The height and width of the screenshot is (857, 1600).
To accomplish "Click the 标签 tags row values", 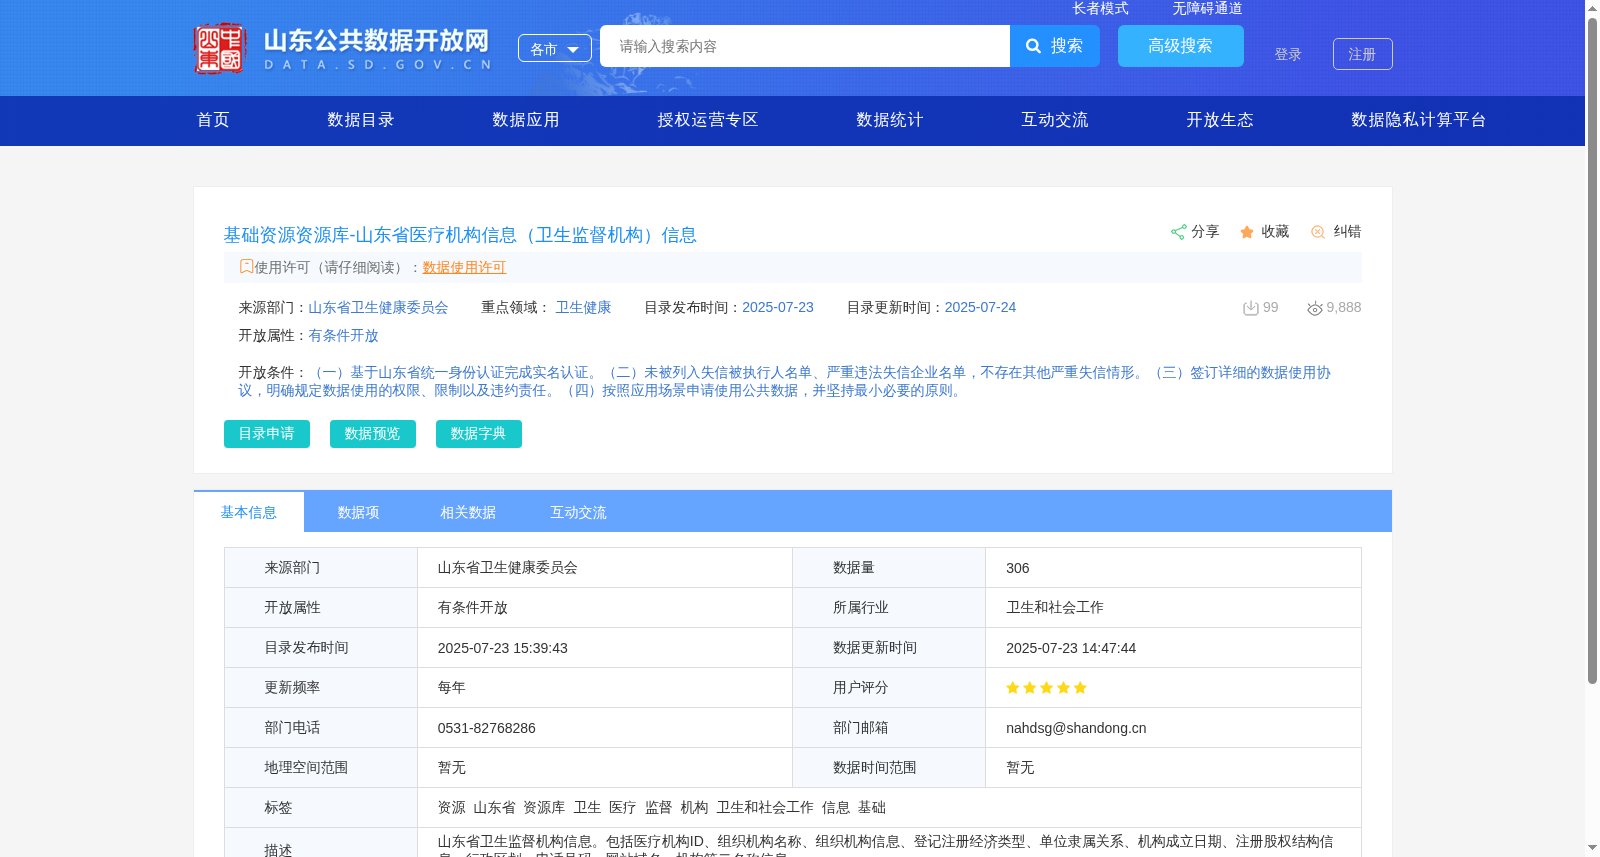I will 662,808.
